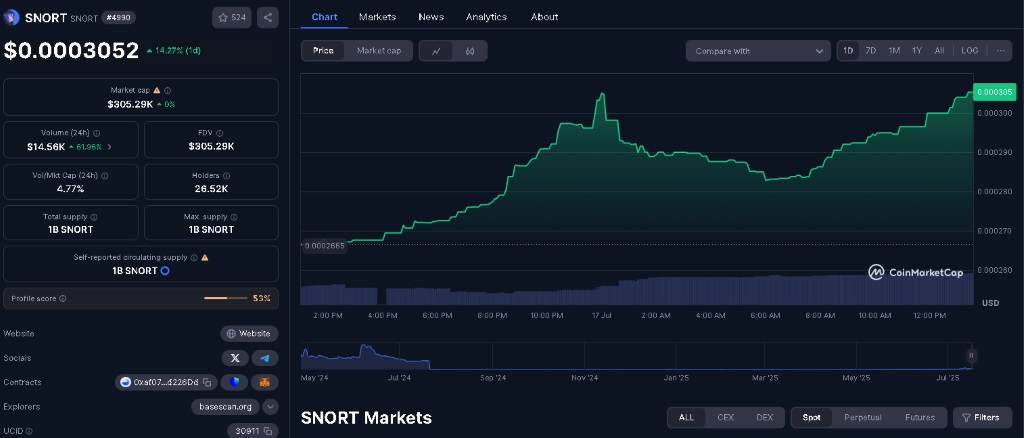Click the blue shield security icon

pos(234,382)
